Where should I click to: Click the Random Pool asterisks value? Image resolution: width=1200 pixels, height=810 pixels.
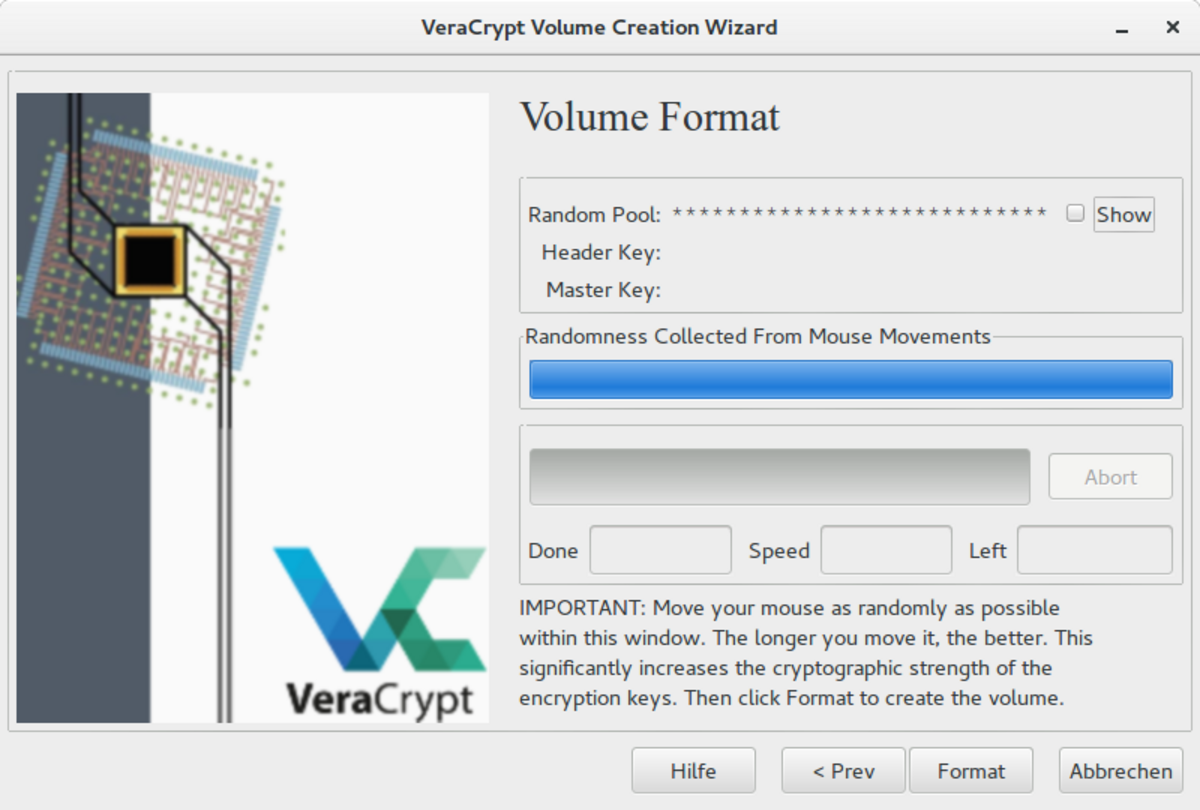tap(859, 214)
